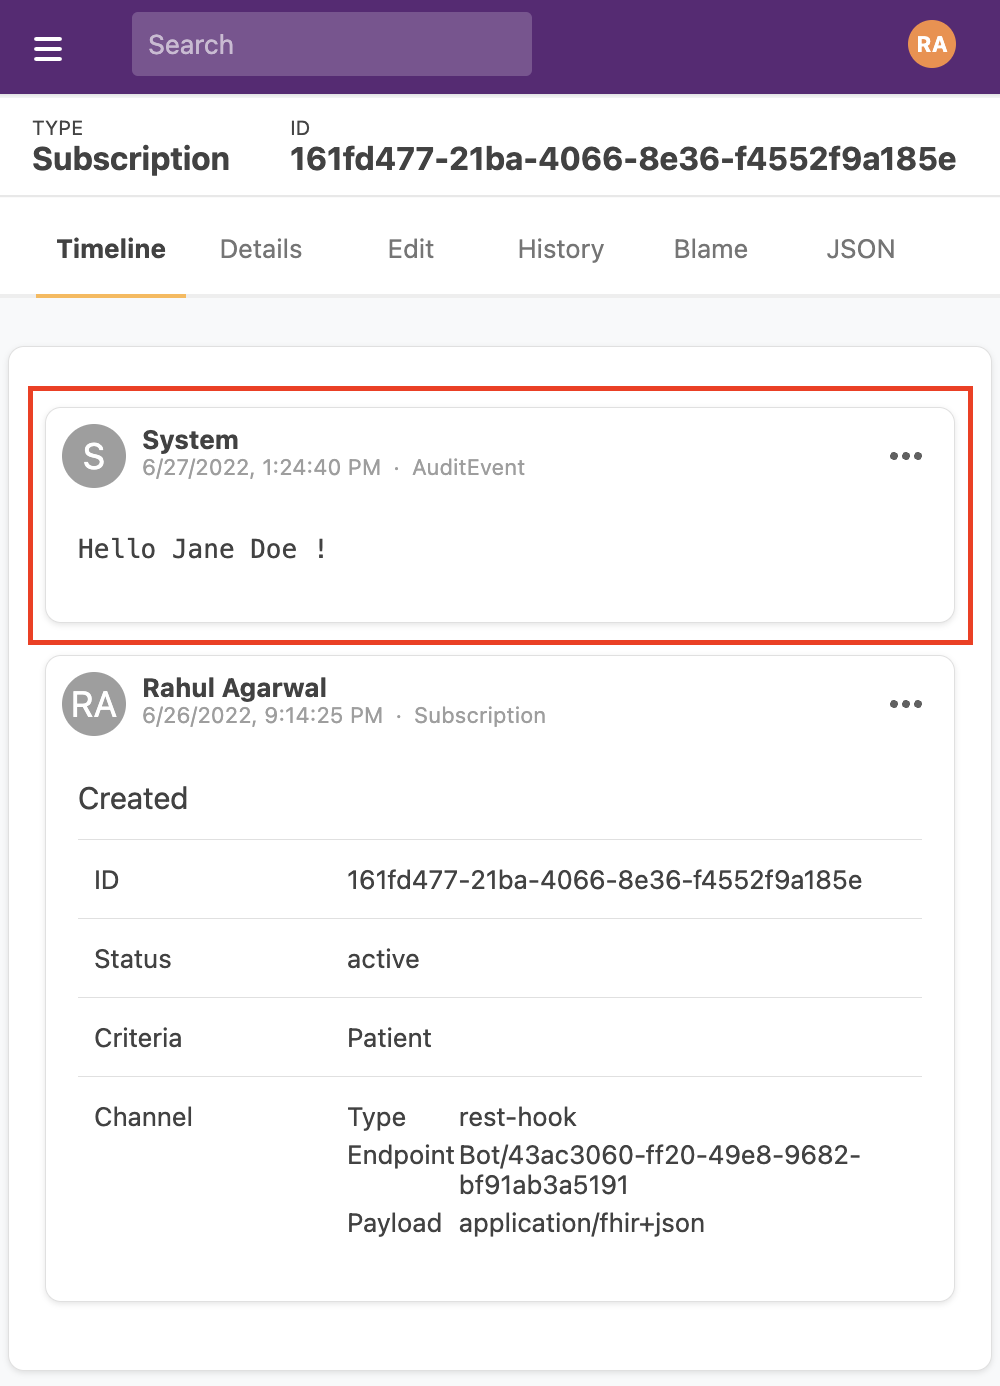Switch to the Details tab
The image size is (1000, 1386).
coord(261,249)
